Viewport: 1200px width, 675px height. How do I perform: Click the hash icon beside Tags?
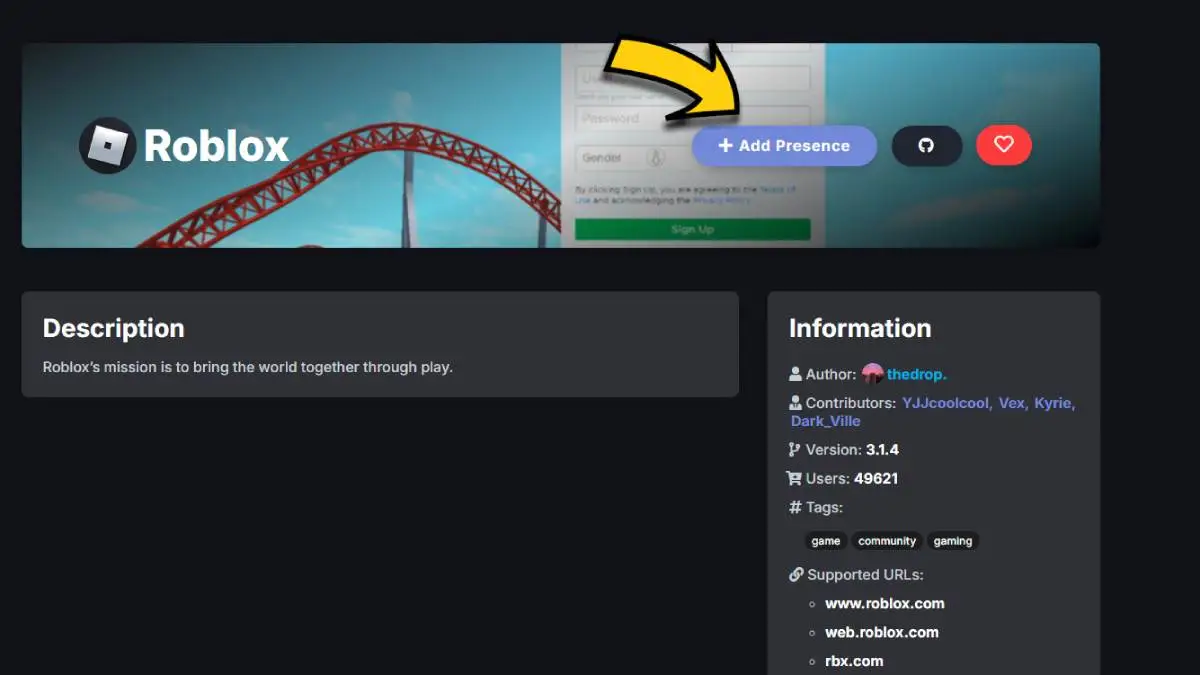pyautogui.click(x=796, y=507)
